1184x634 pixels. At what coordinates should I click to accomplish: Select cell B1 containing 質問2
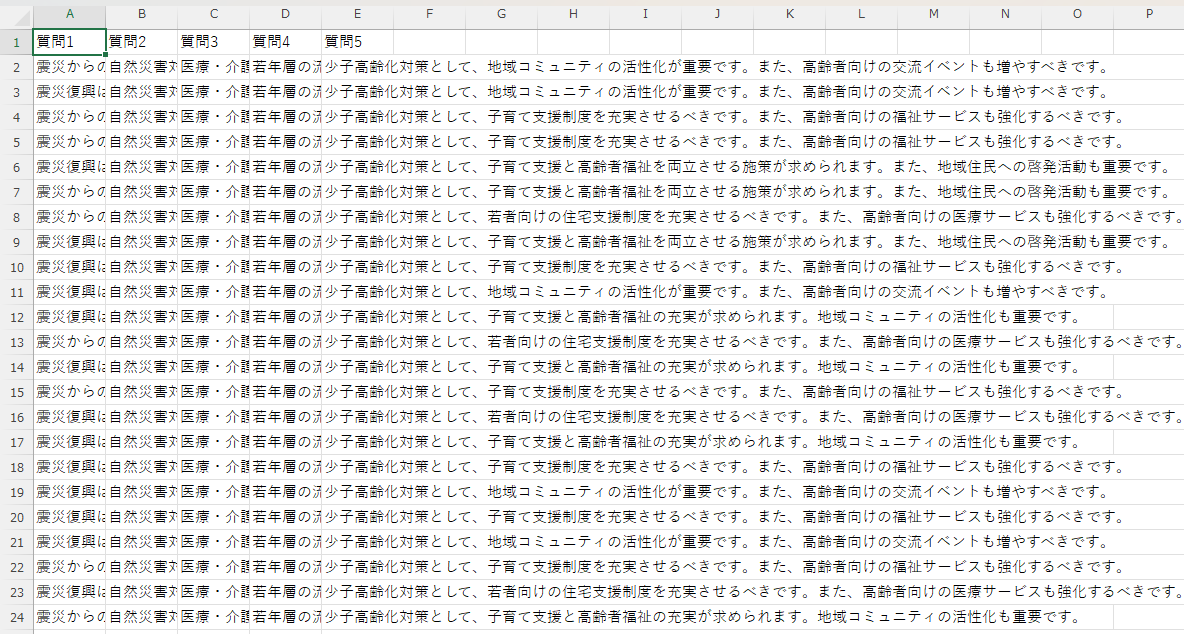[x=141, y=42]
